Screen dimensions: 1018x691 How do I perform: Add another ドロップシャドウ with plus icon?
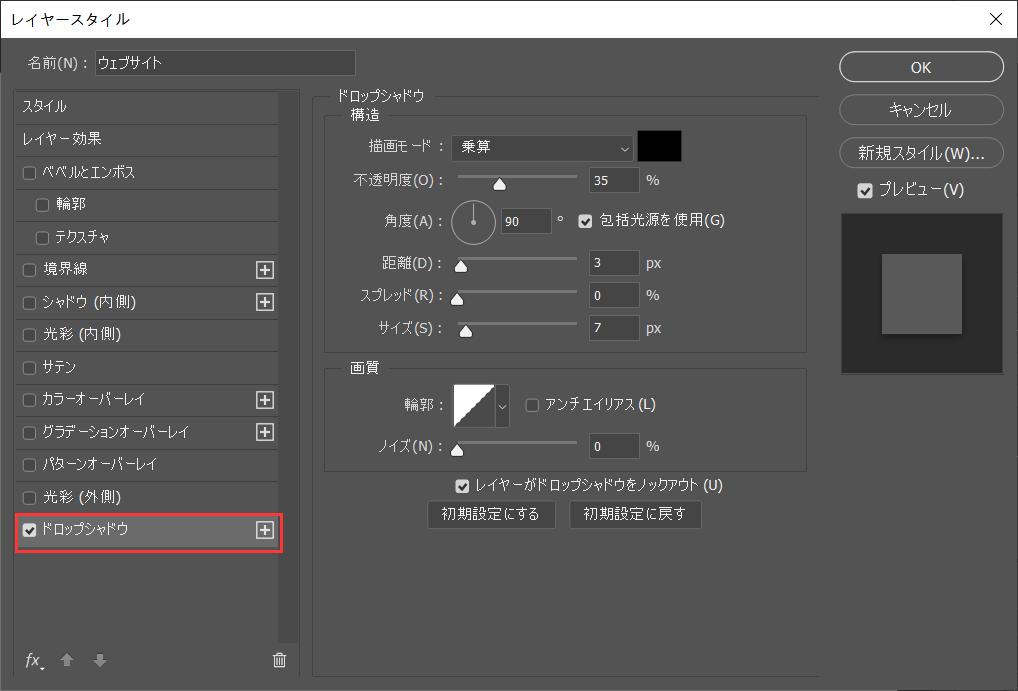point(265,530)
